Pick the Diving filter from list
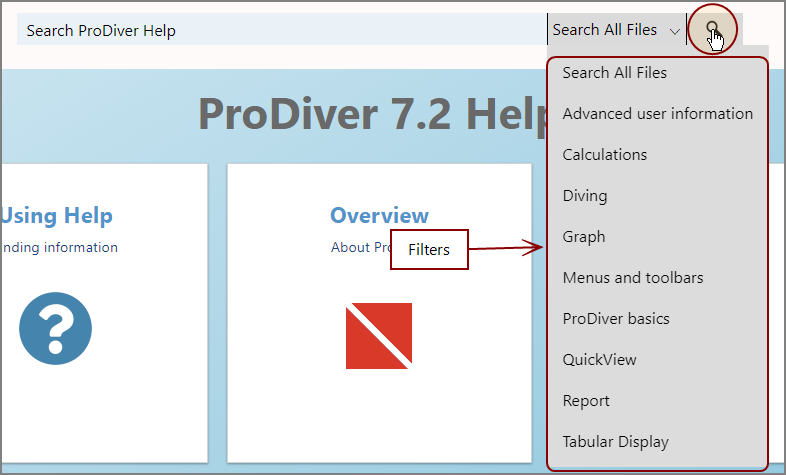 (584, 195)
